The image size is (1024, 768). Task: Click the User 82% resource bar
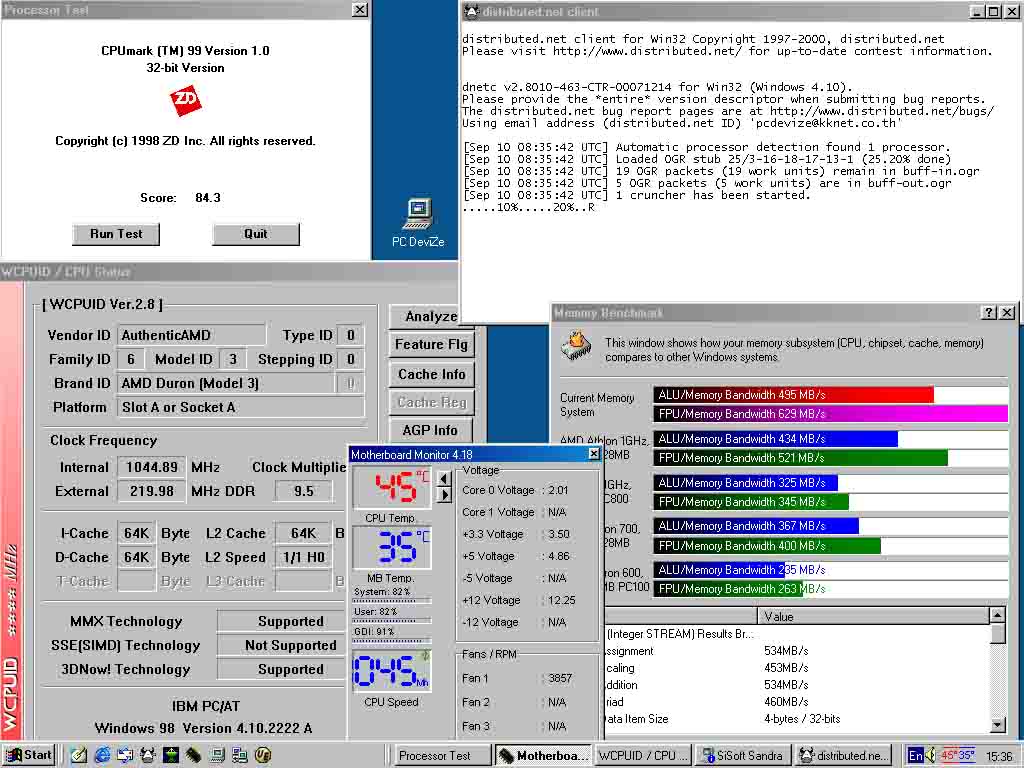[x=392, y=620]
